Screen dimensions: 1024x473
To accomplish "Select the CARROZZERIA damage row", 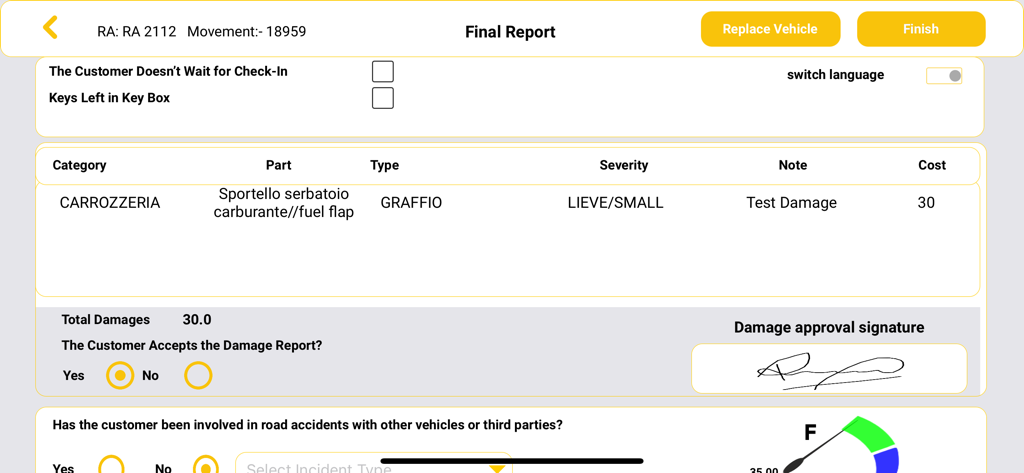I will tap(110, 203).
